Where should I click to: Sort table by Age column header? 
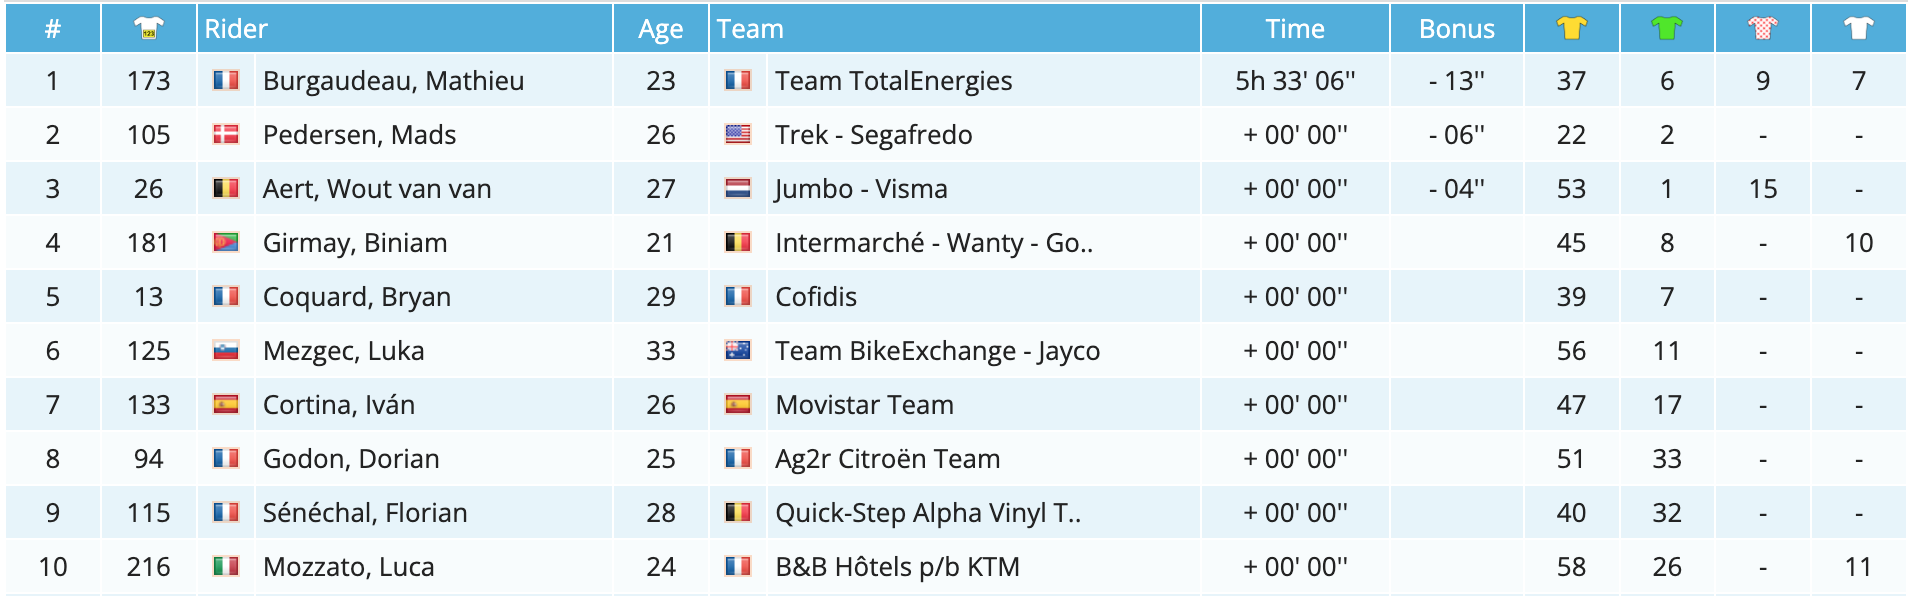[660, 29]
